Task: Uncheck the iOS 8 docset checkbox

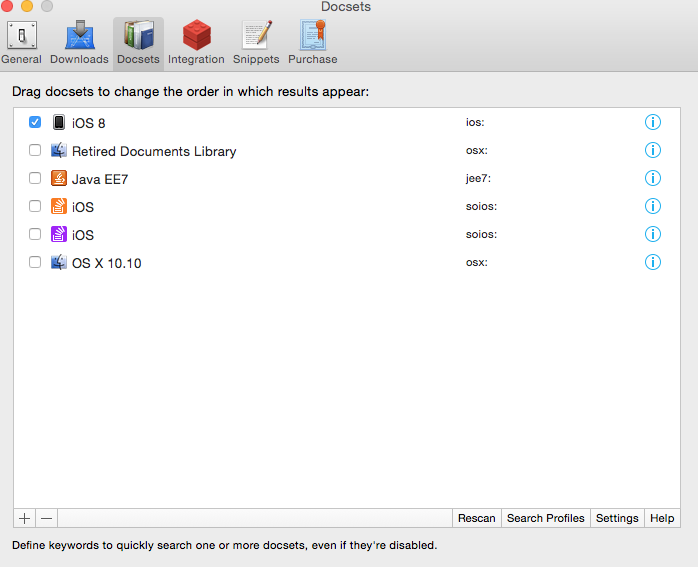Action: (x=35, y=122)
